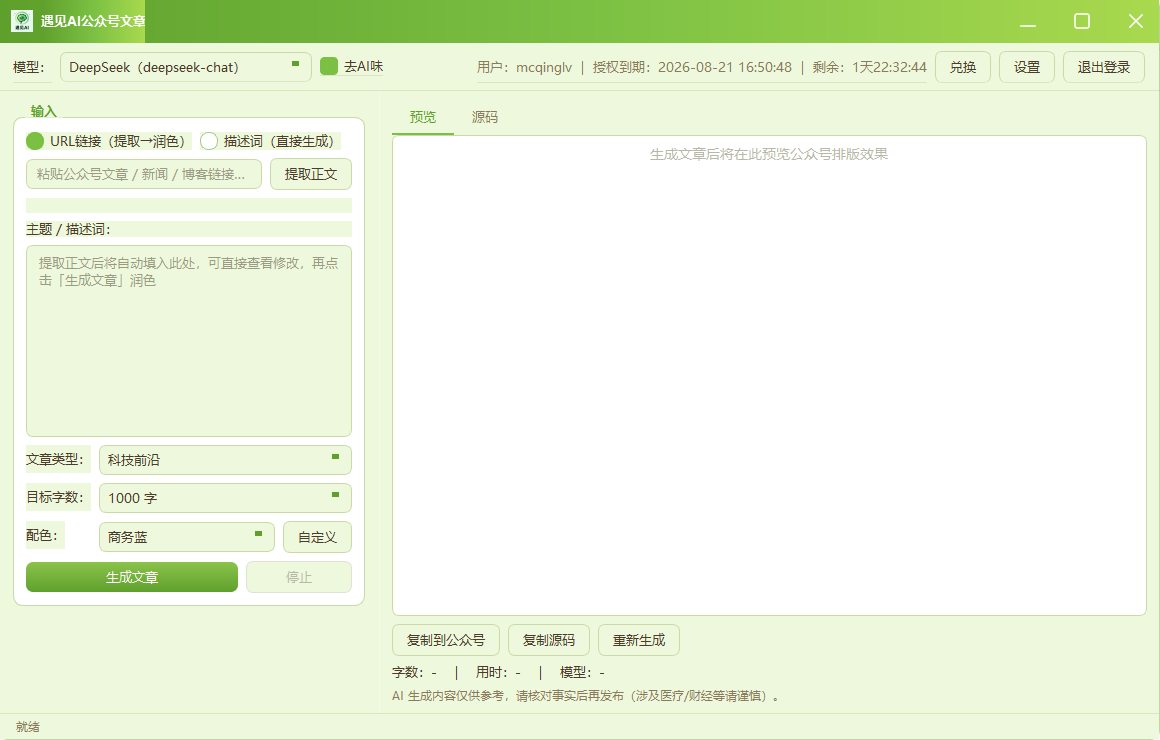Click the 剩余 time countdown text
Screen dimensions: 1160x740
click(869, 67)
